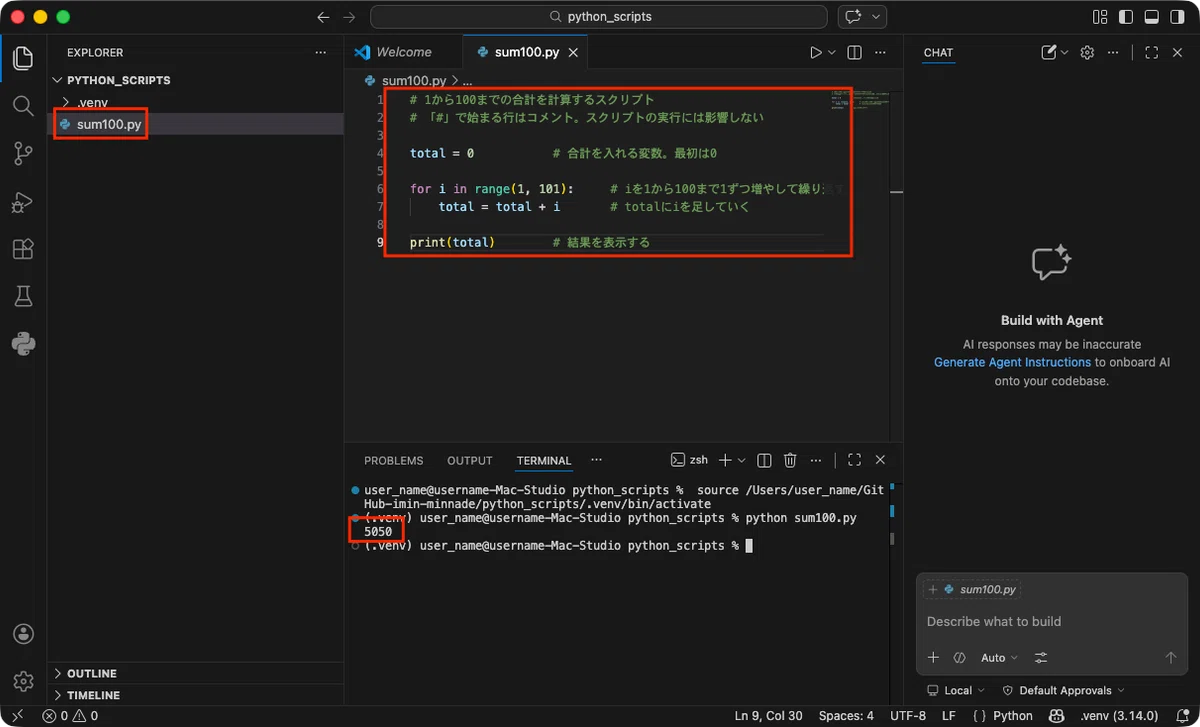The height and width of the screenshot is (727, 1200).
Task: Open the Source Control view
Action: 23,153
